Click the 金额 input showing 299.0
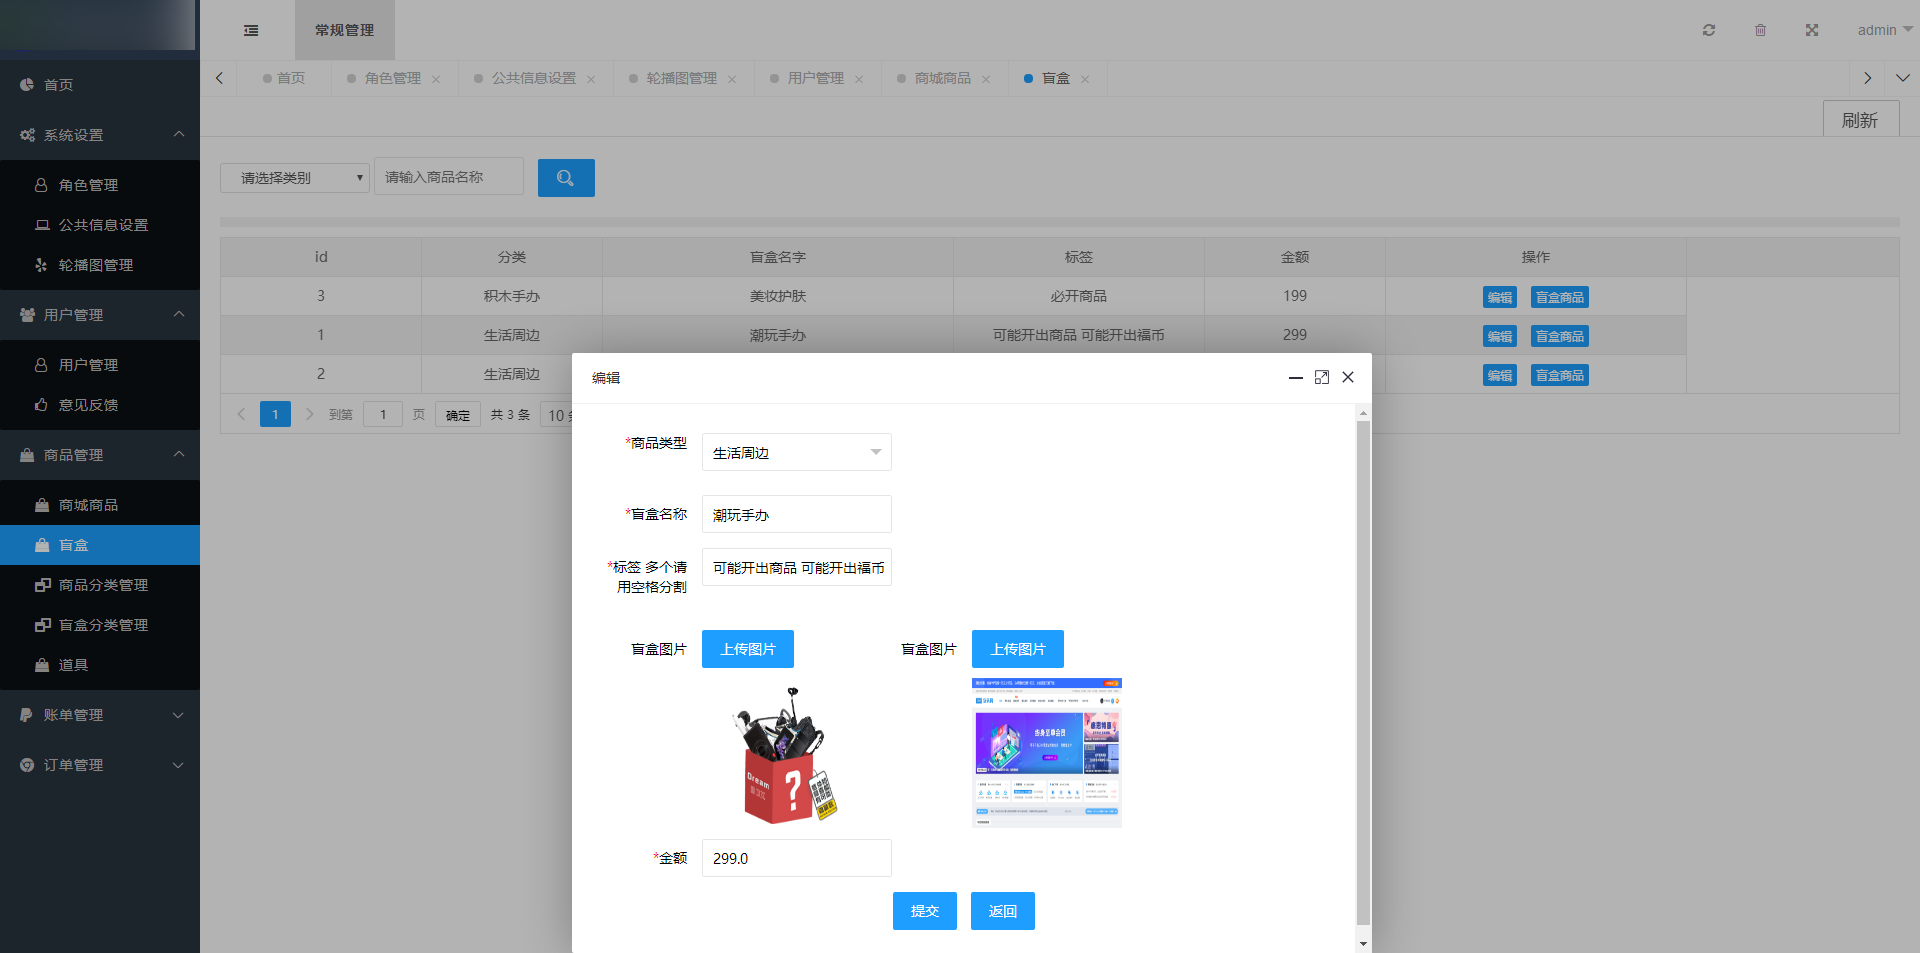This screenshot has height=953, width=1920. coord(796,857)
